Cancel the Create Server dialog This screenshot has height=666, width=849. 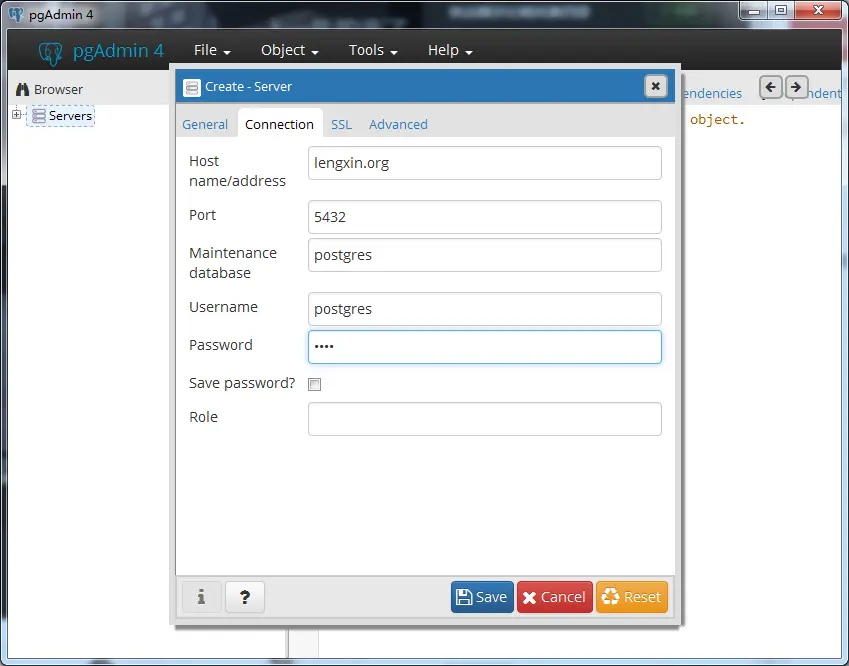coord(555,597)
